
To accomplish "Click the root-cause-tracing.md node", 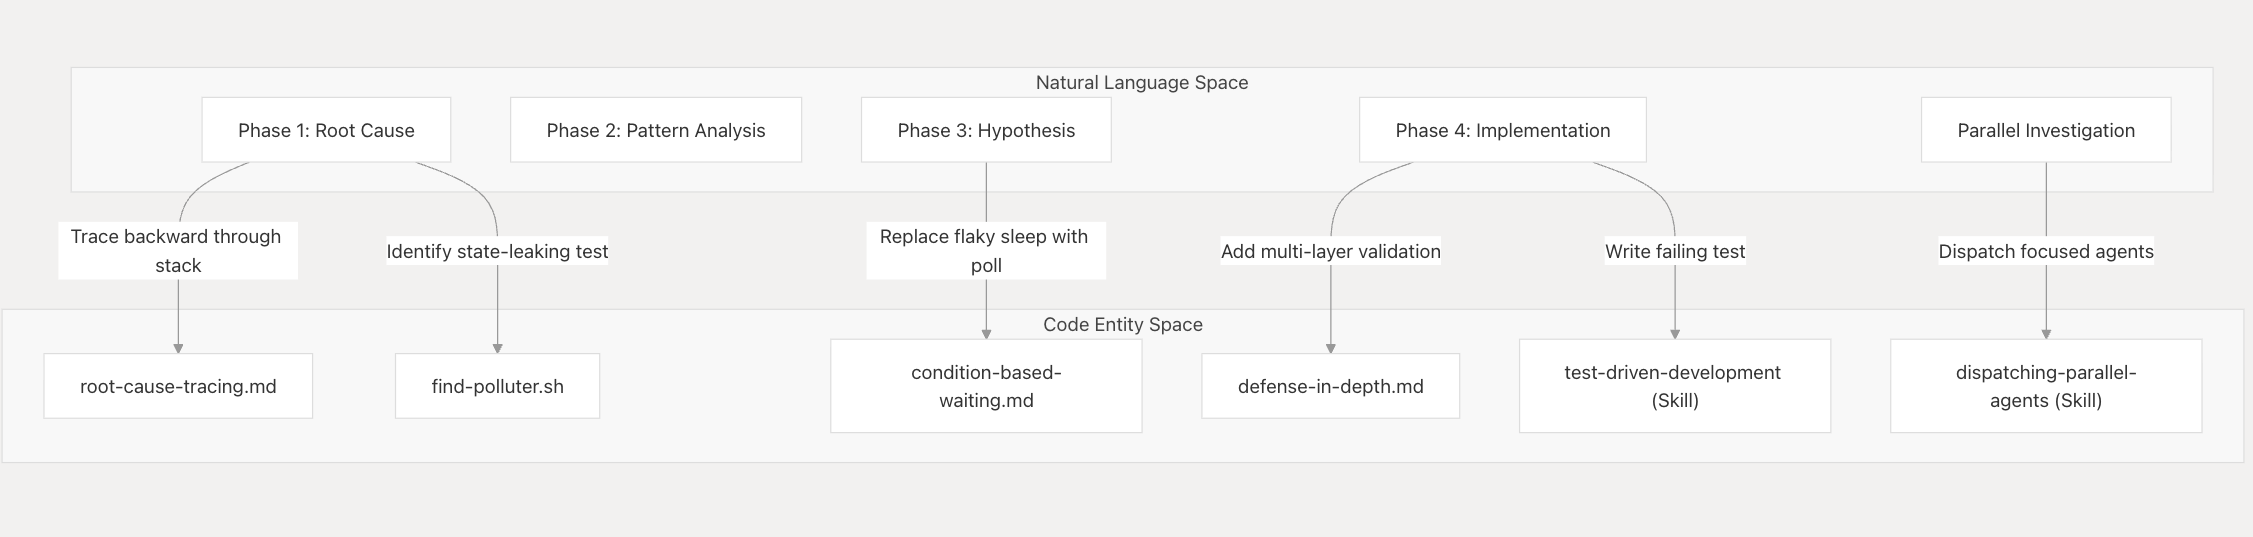I will click(x=178, y=386).
